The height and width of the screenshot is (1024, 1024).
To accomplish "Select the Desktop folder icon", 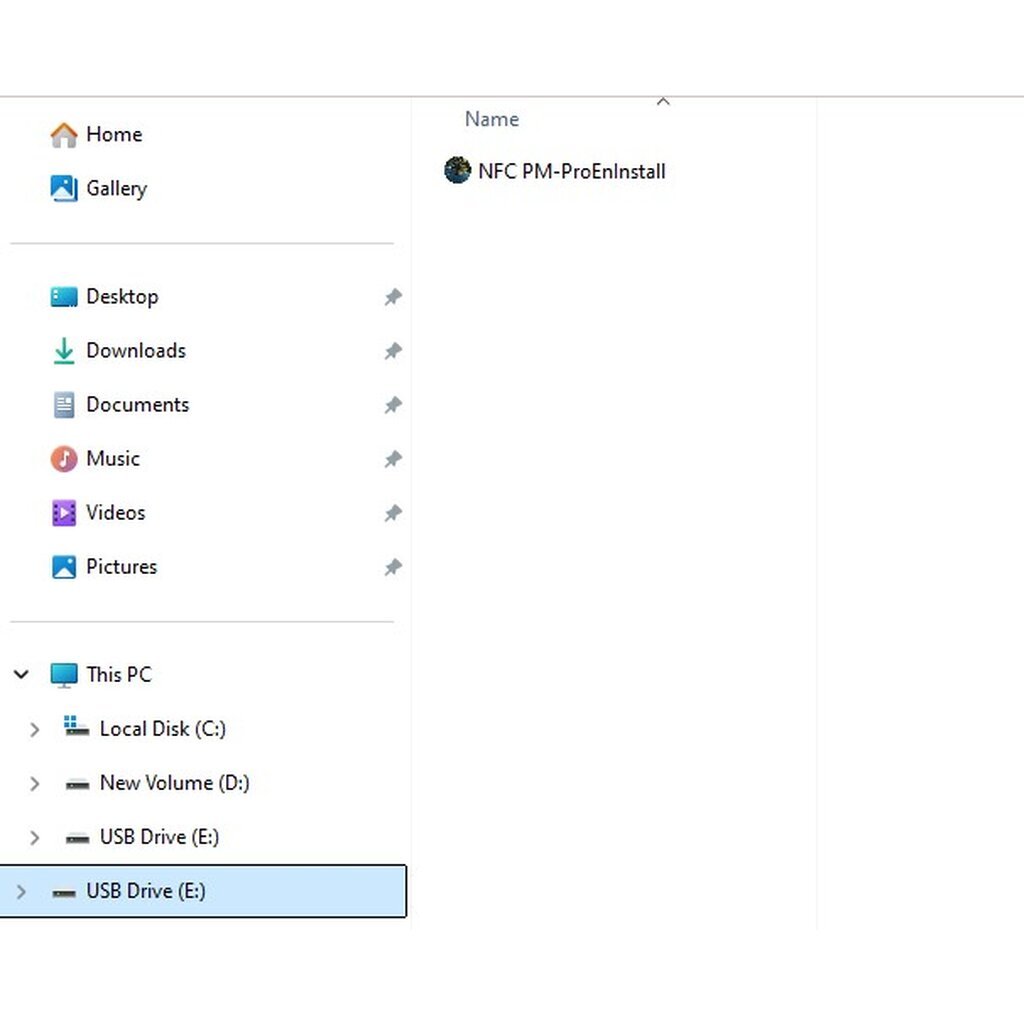I will point(63,296).
